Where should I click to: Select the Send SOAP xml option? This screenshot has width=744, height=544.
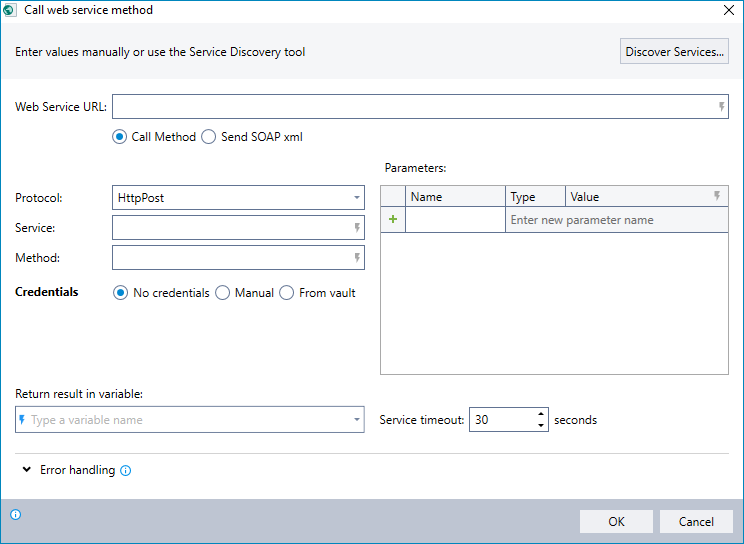point(209,137)
